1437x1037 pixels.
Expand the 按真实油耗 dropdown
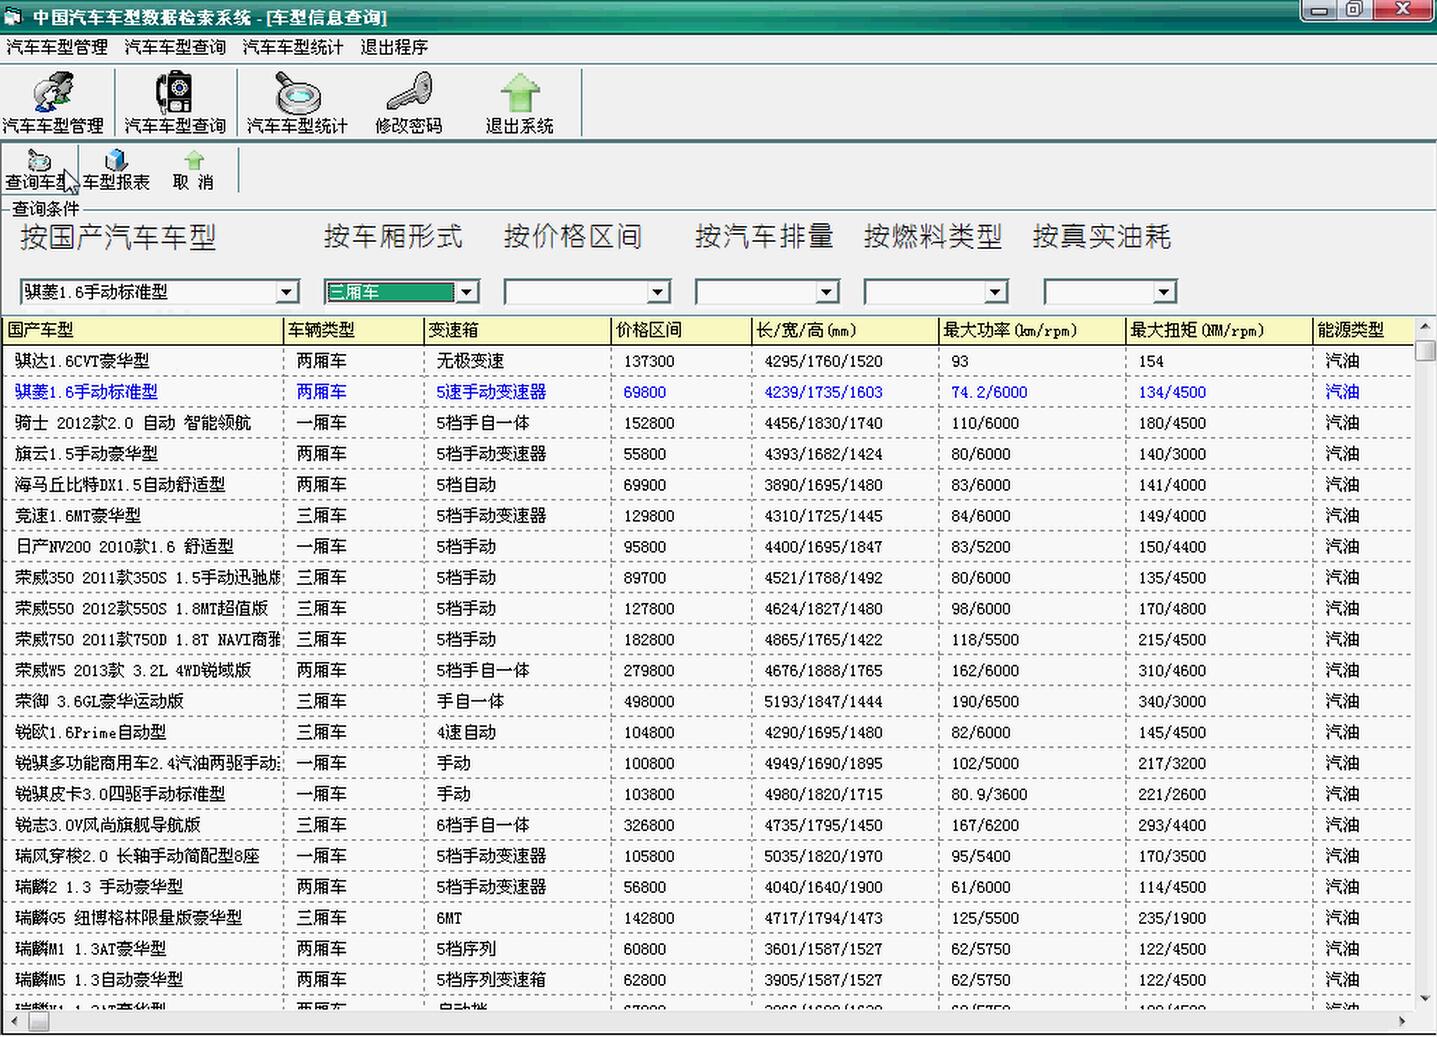pyautogui.click(x=1164, y=292)
